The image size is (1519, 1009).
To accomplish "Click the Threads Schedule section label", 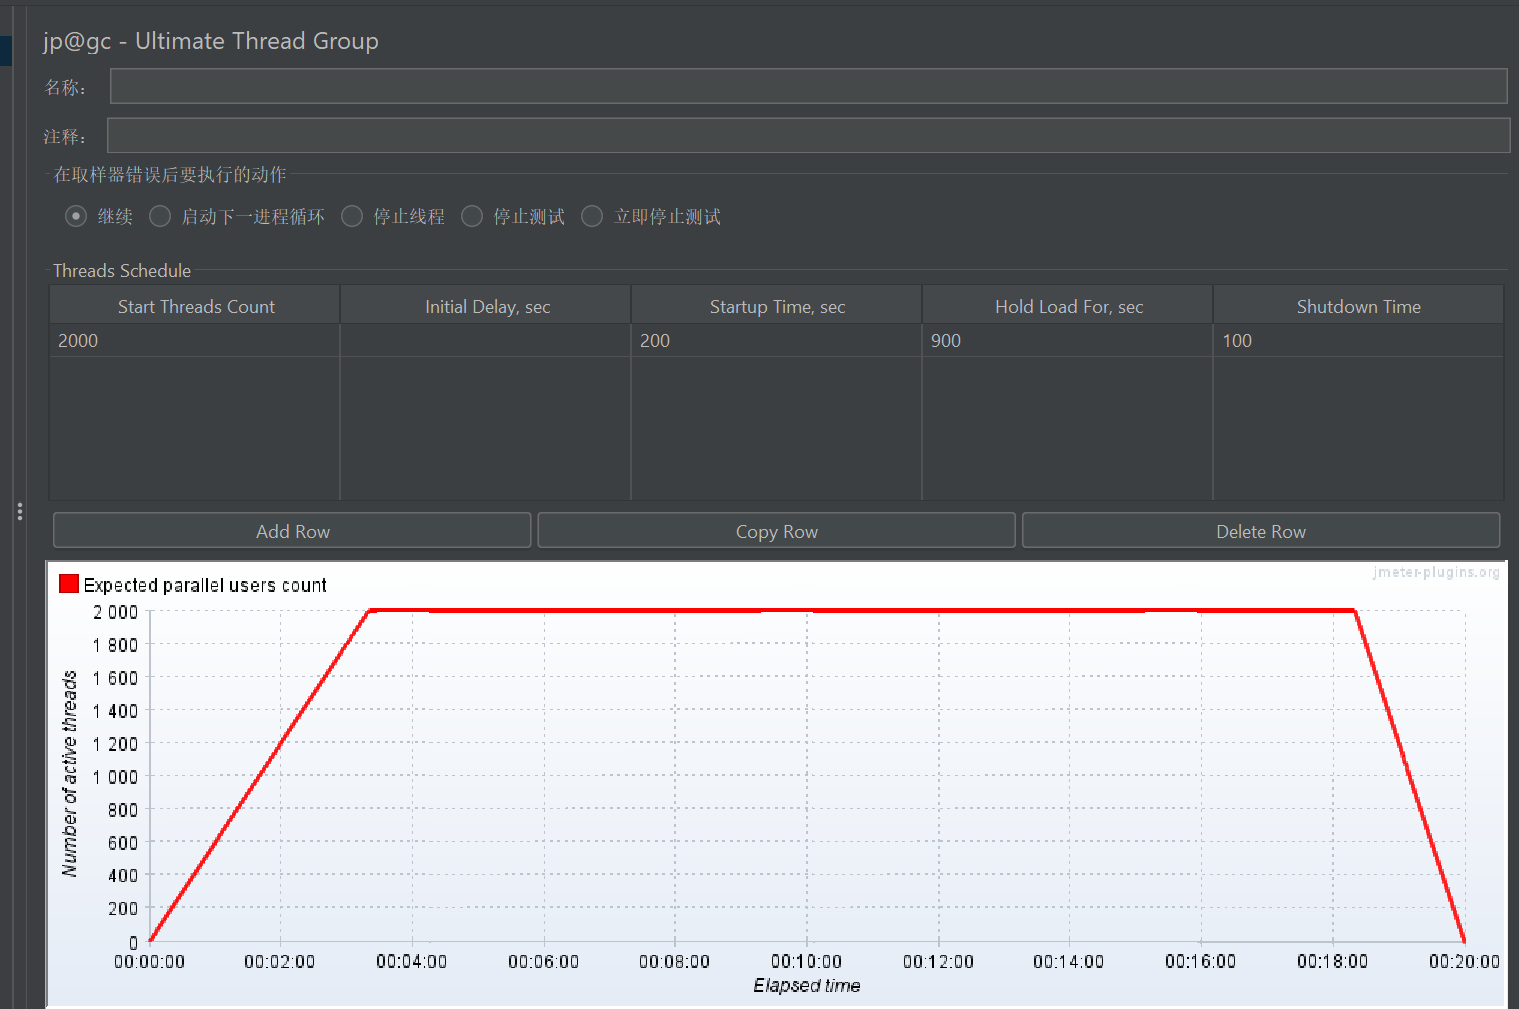I will point(122,270).
